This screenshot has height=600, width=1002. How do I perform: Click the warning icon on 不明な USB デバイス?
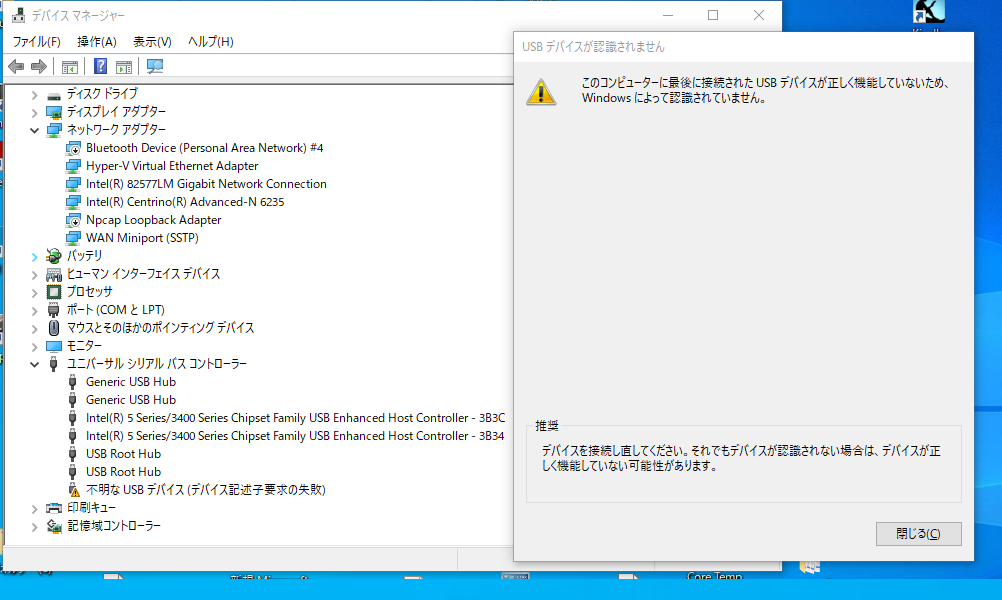[73, 490]
